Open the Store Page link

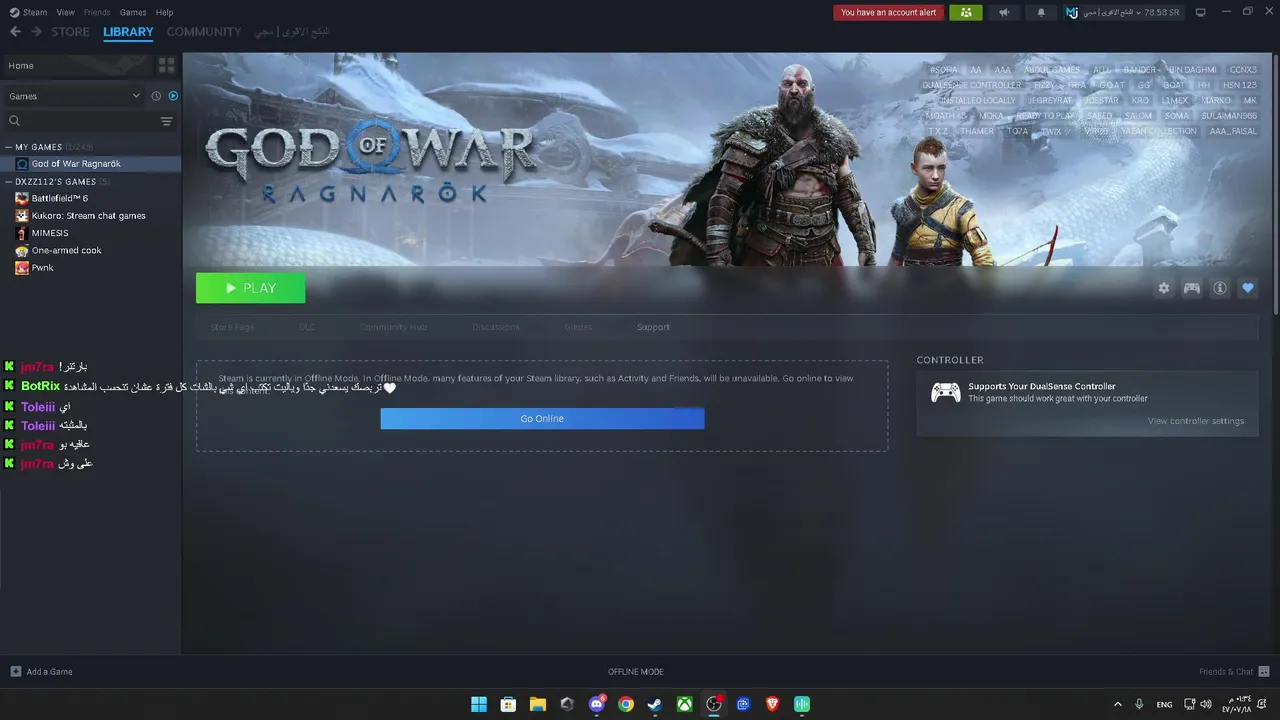(x=232, y=327)
